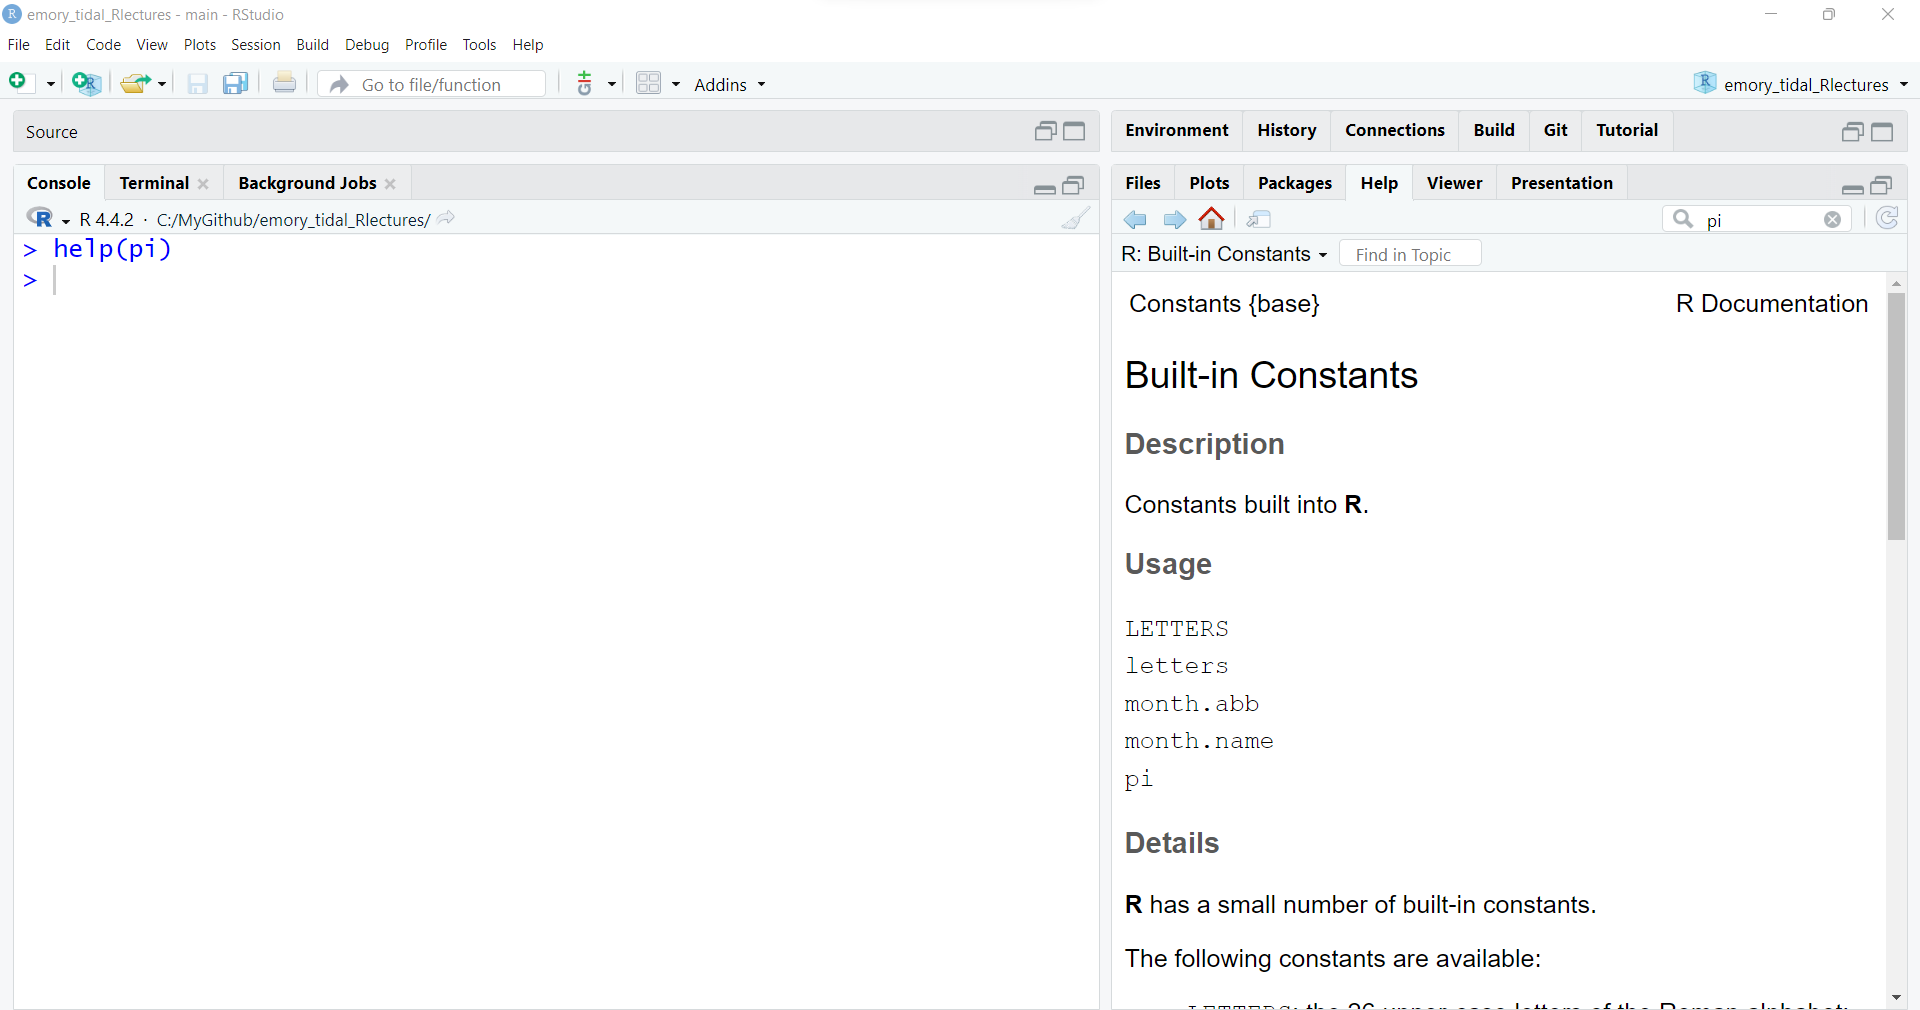Refresh the help topic
The image size is (1920, 1010).
click(x=1887, y=219)
